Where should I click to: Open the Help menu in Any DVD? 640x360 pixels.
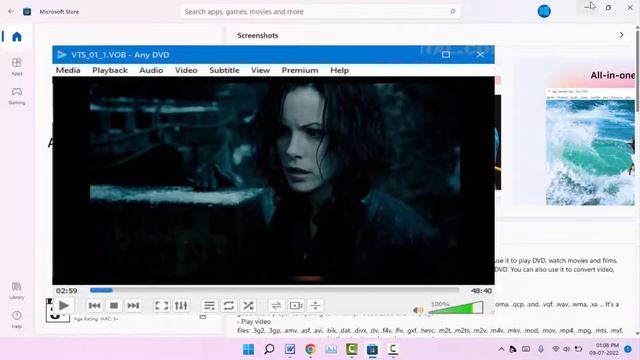339,70
